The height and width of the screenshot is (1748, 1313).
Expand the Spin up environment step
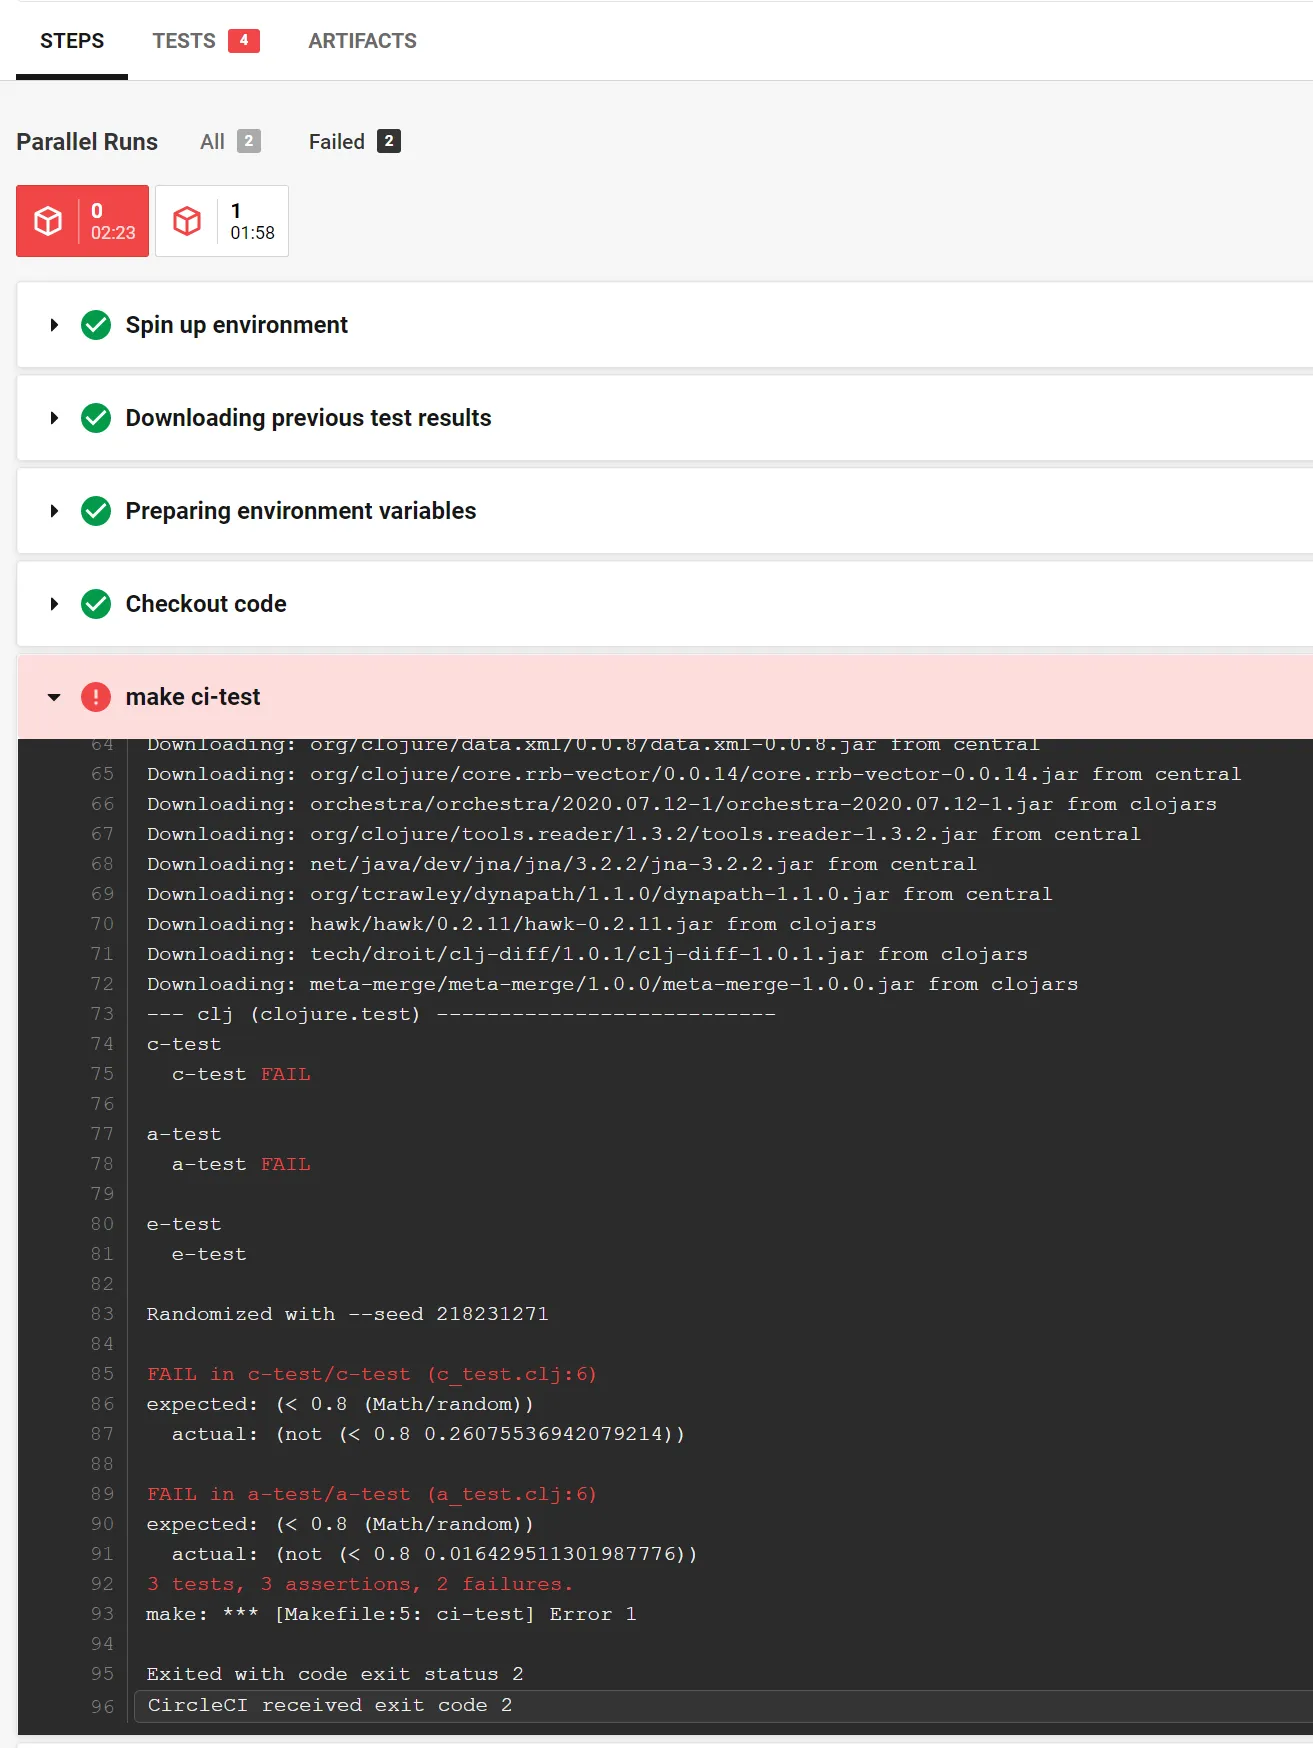(x=54, y=325)
